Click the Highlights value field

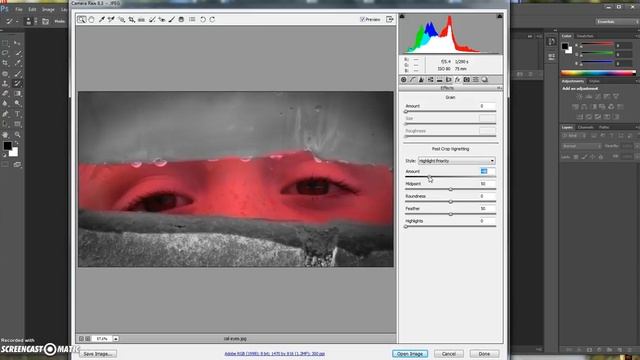click(487, 221)
